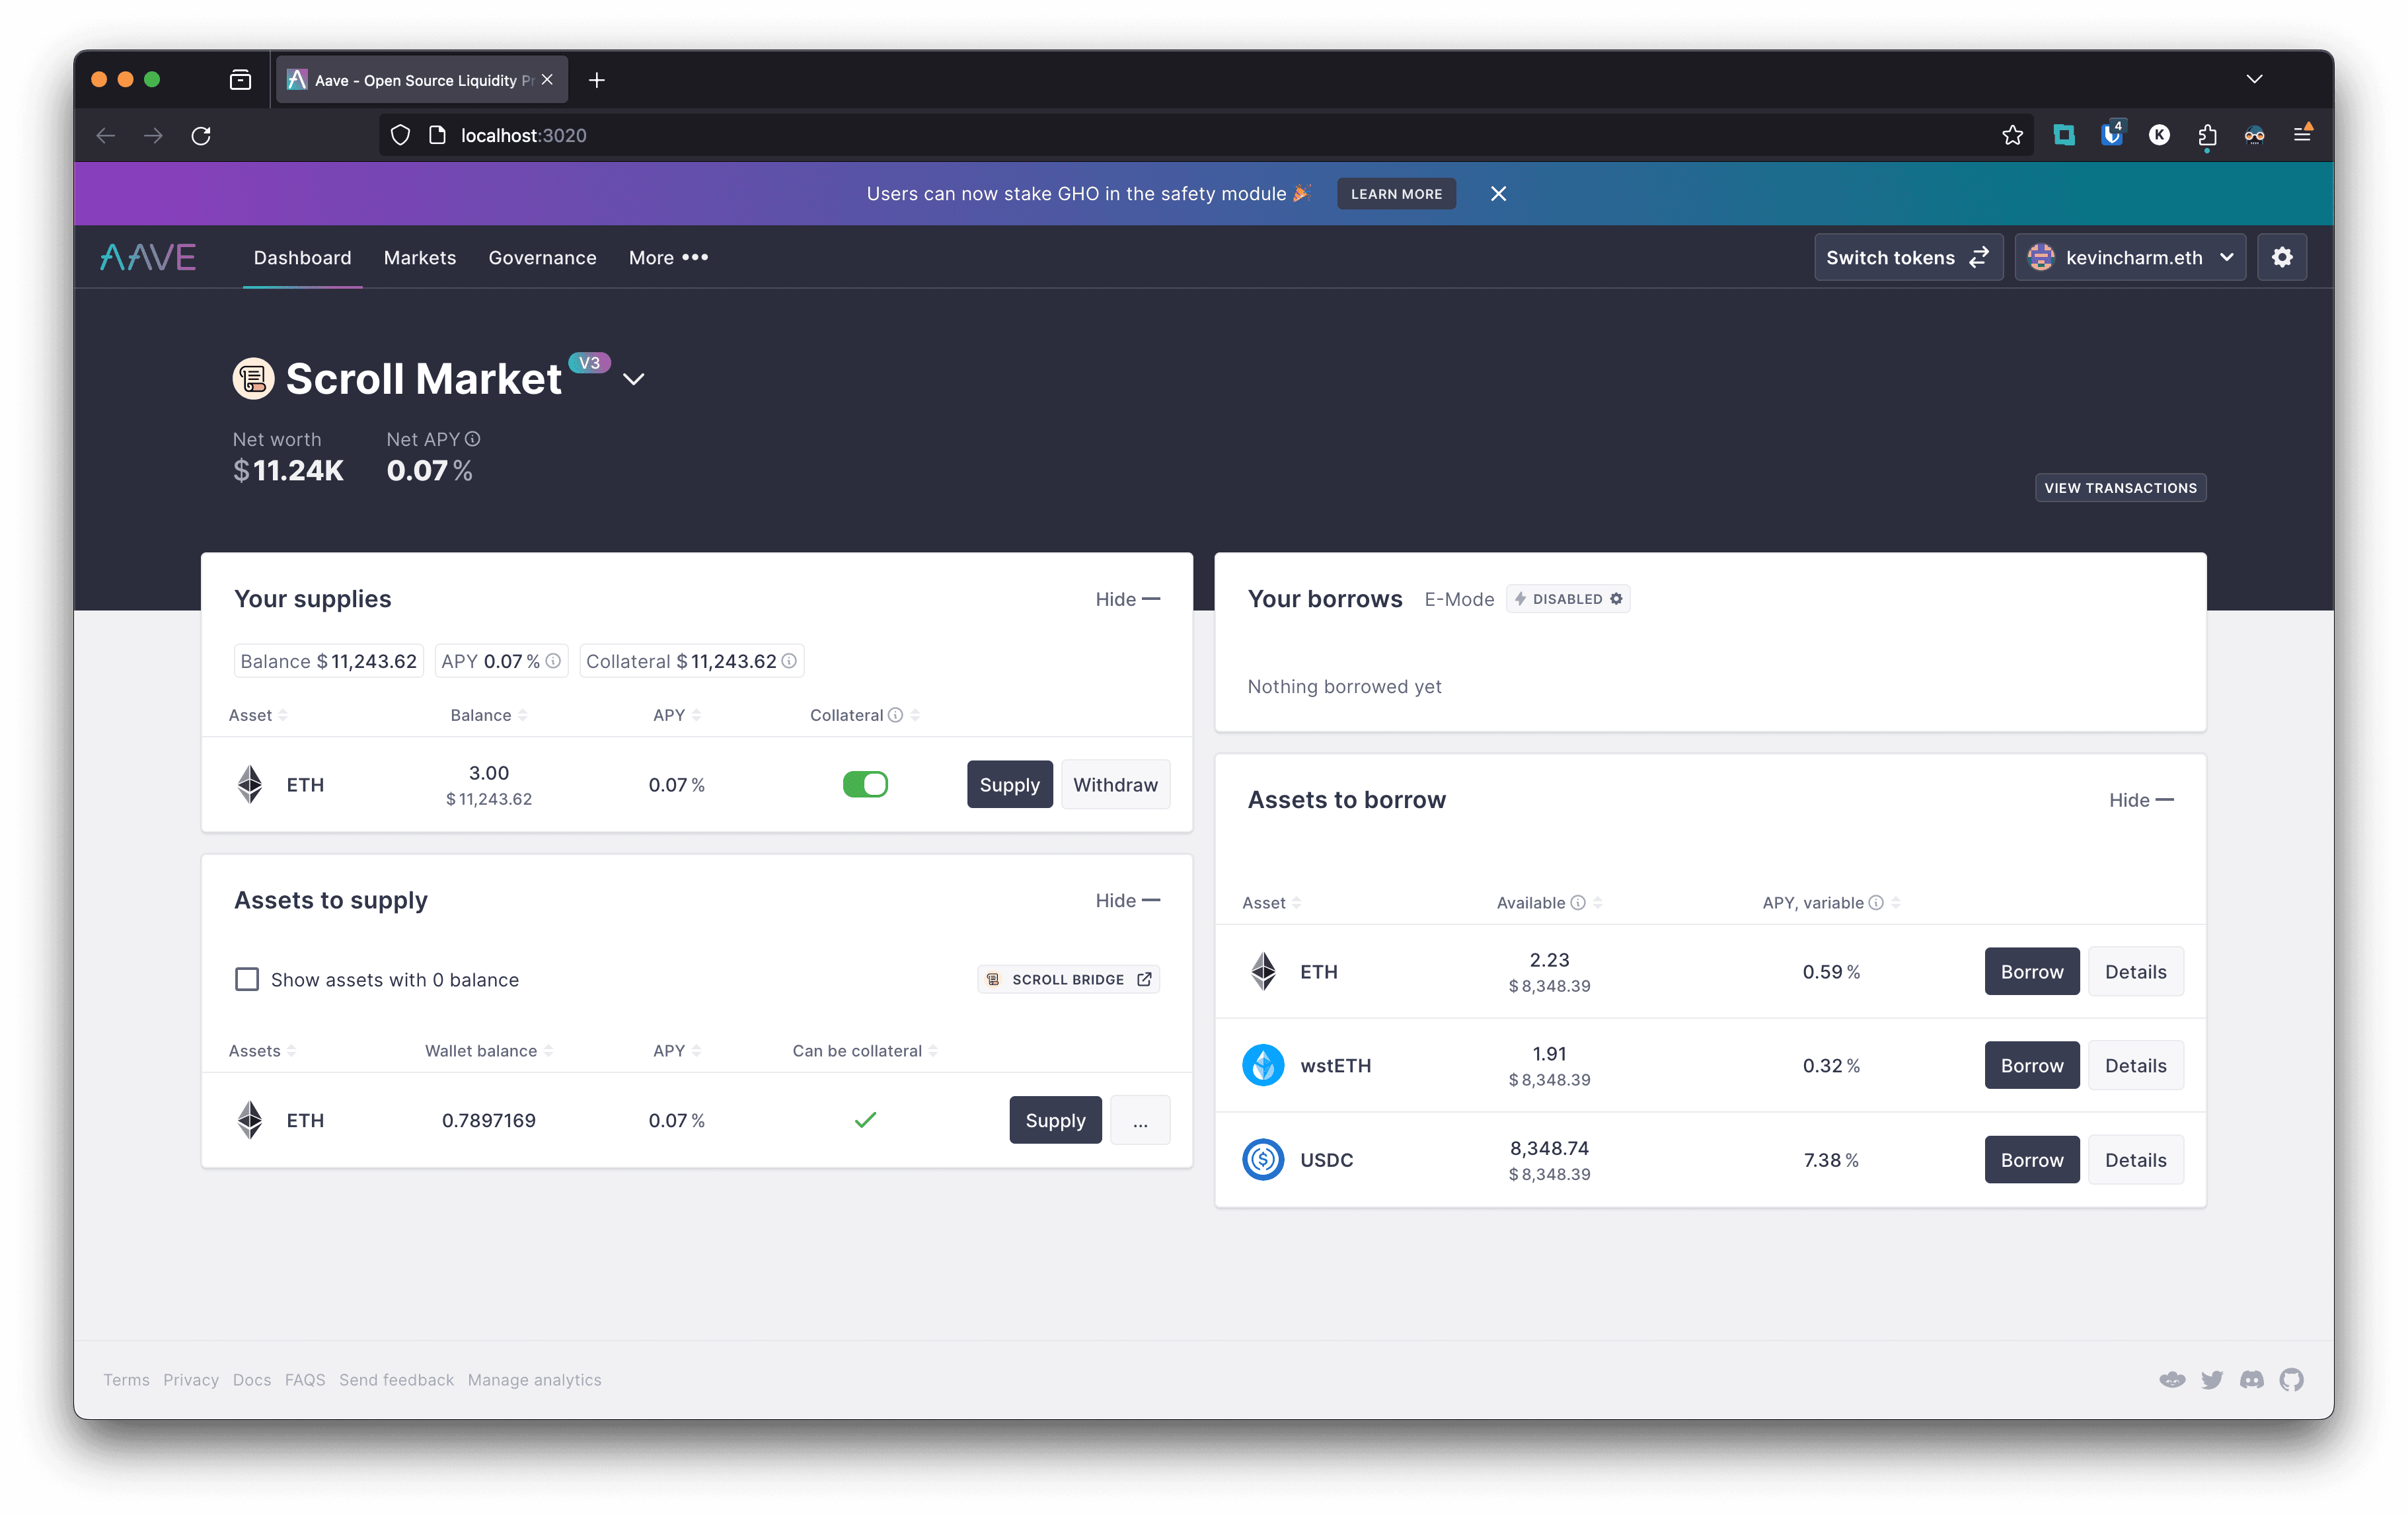Open the new tab plus button
Viewport: 2408px width, 1517px height.
coord(597,80)
